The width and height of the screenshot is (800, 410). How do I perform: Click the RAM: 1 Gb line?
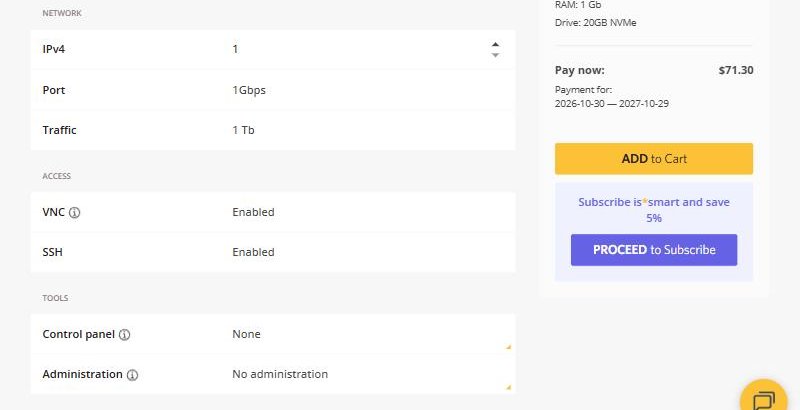point(578,5)
